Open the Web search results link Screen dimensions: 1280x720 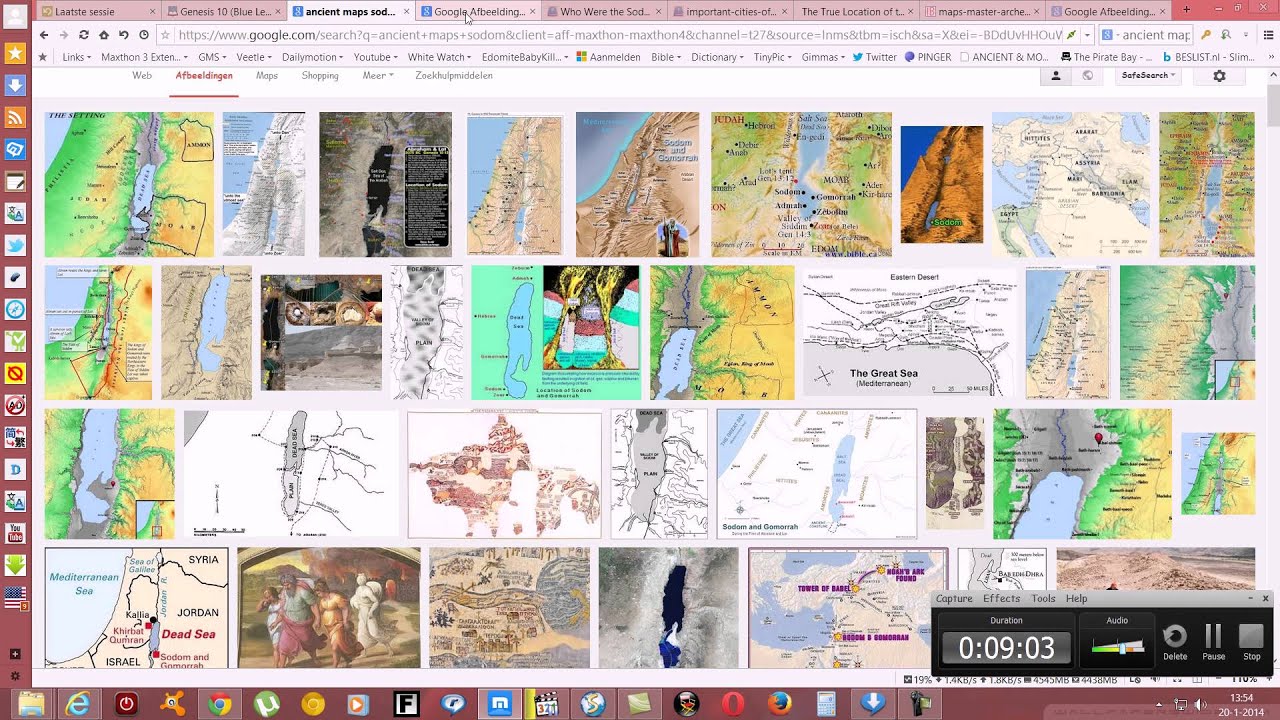click(142, 76)
